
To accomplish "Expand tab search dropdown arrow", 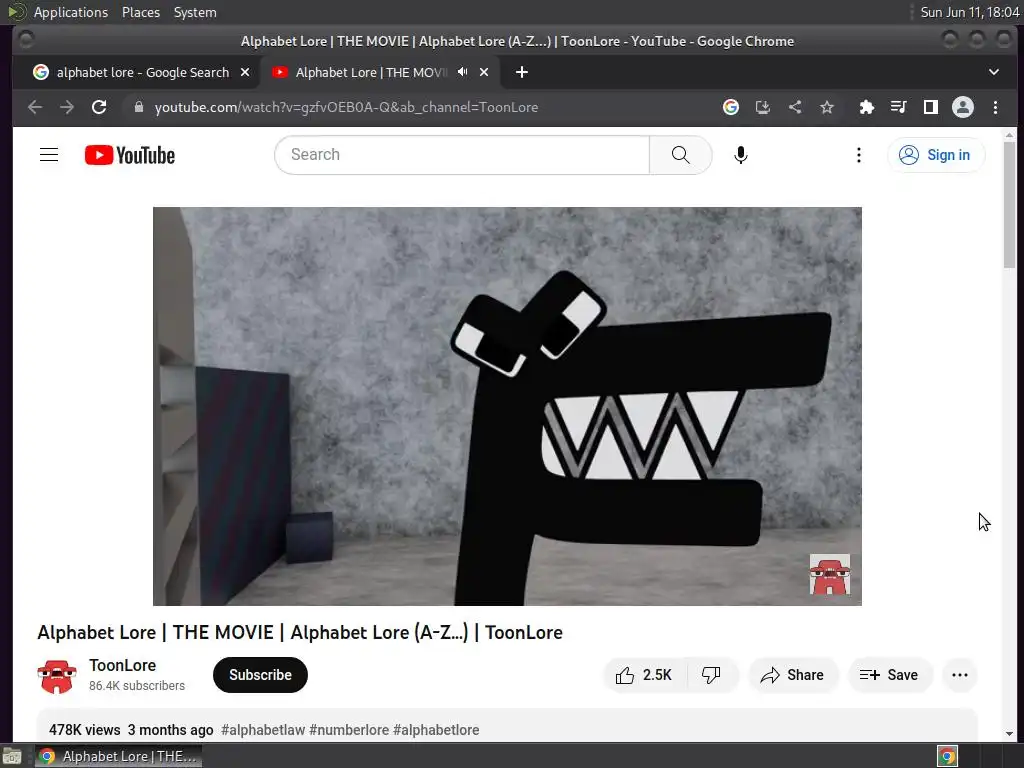I will (994, 72).
